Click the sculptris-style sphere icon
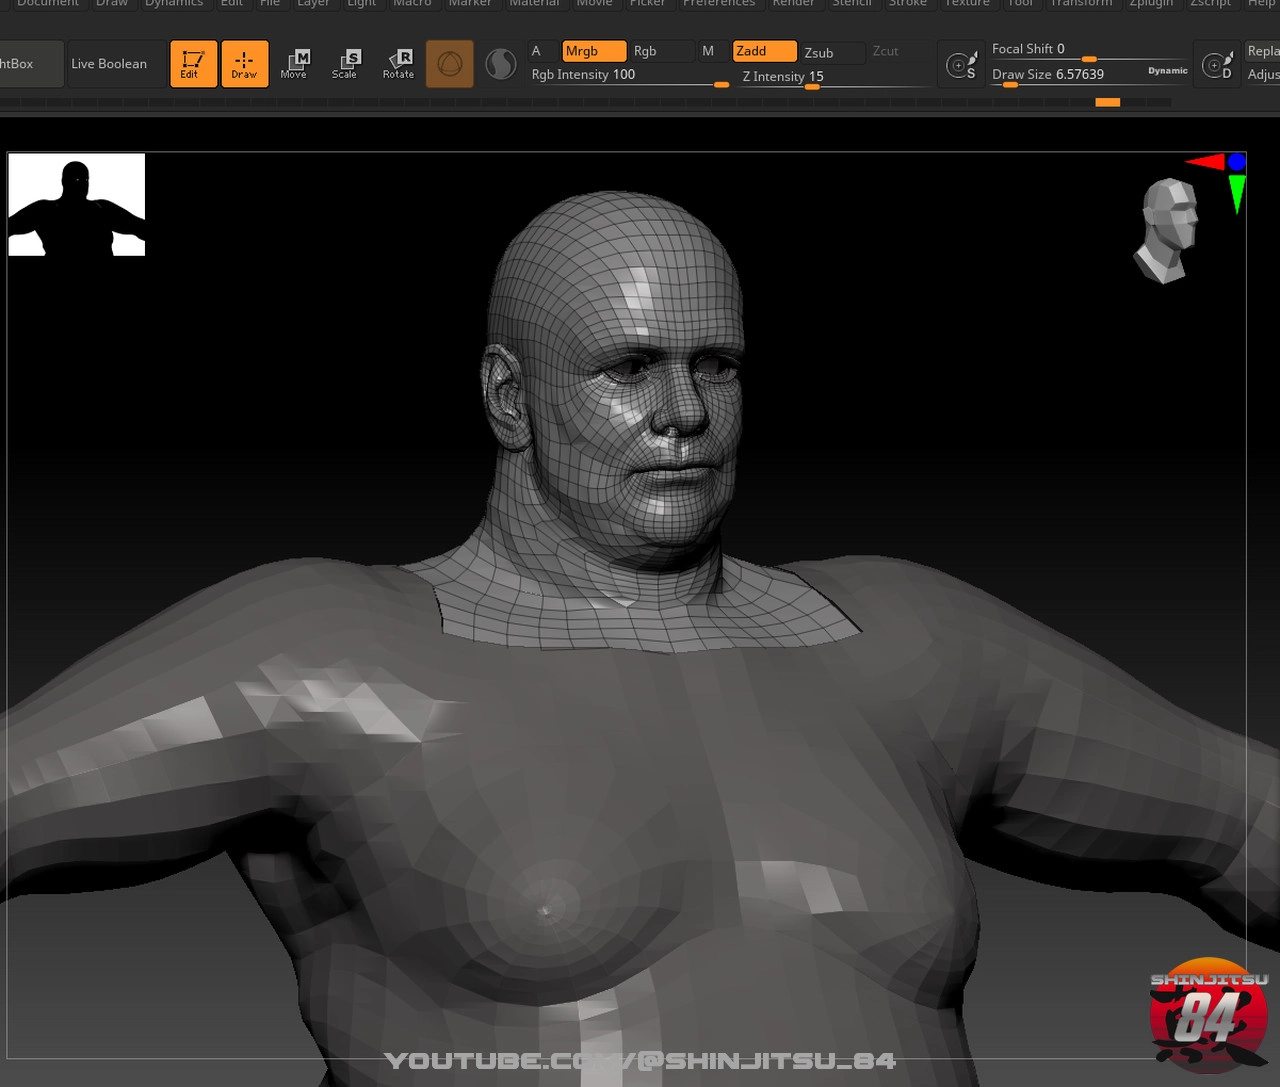This screenshot has width=1280, height=1087. click(500, 65)
